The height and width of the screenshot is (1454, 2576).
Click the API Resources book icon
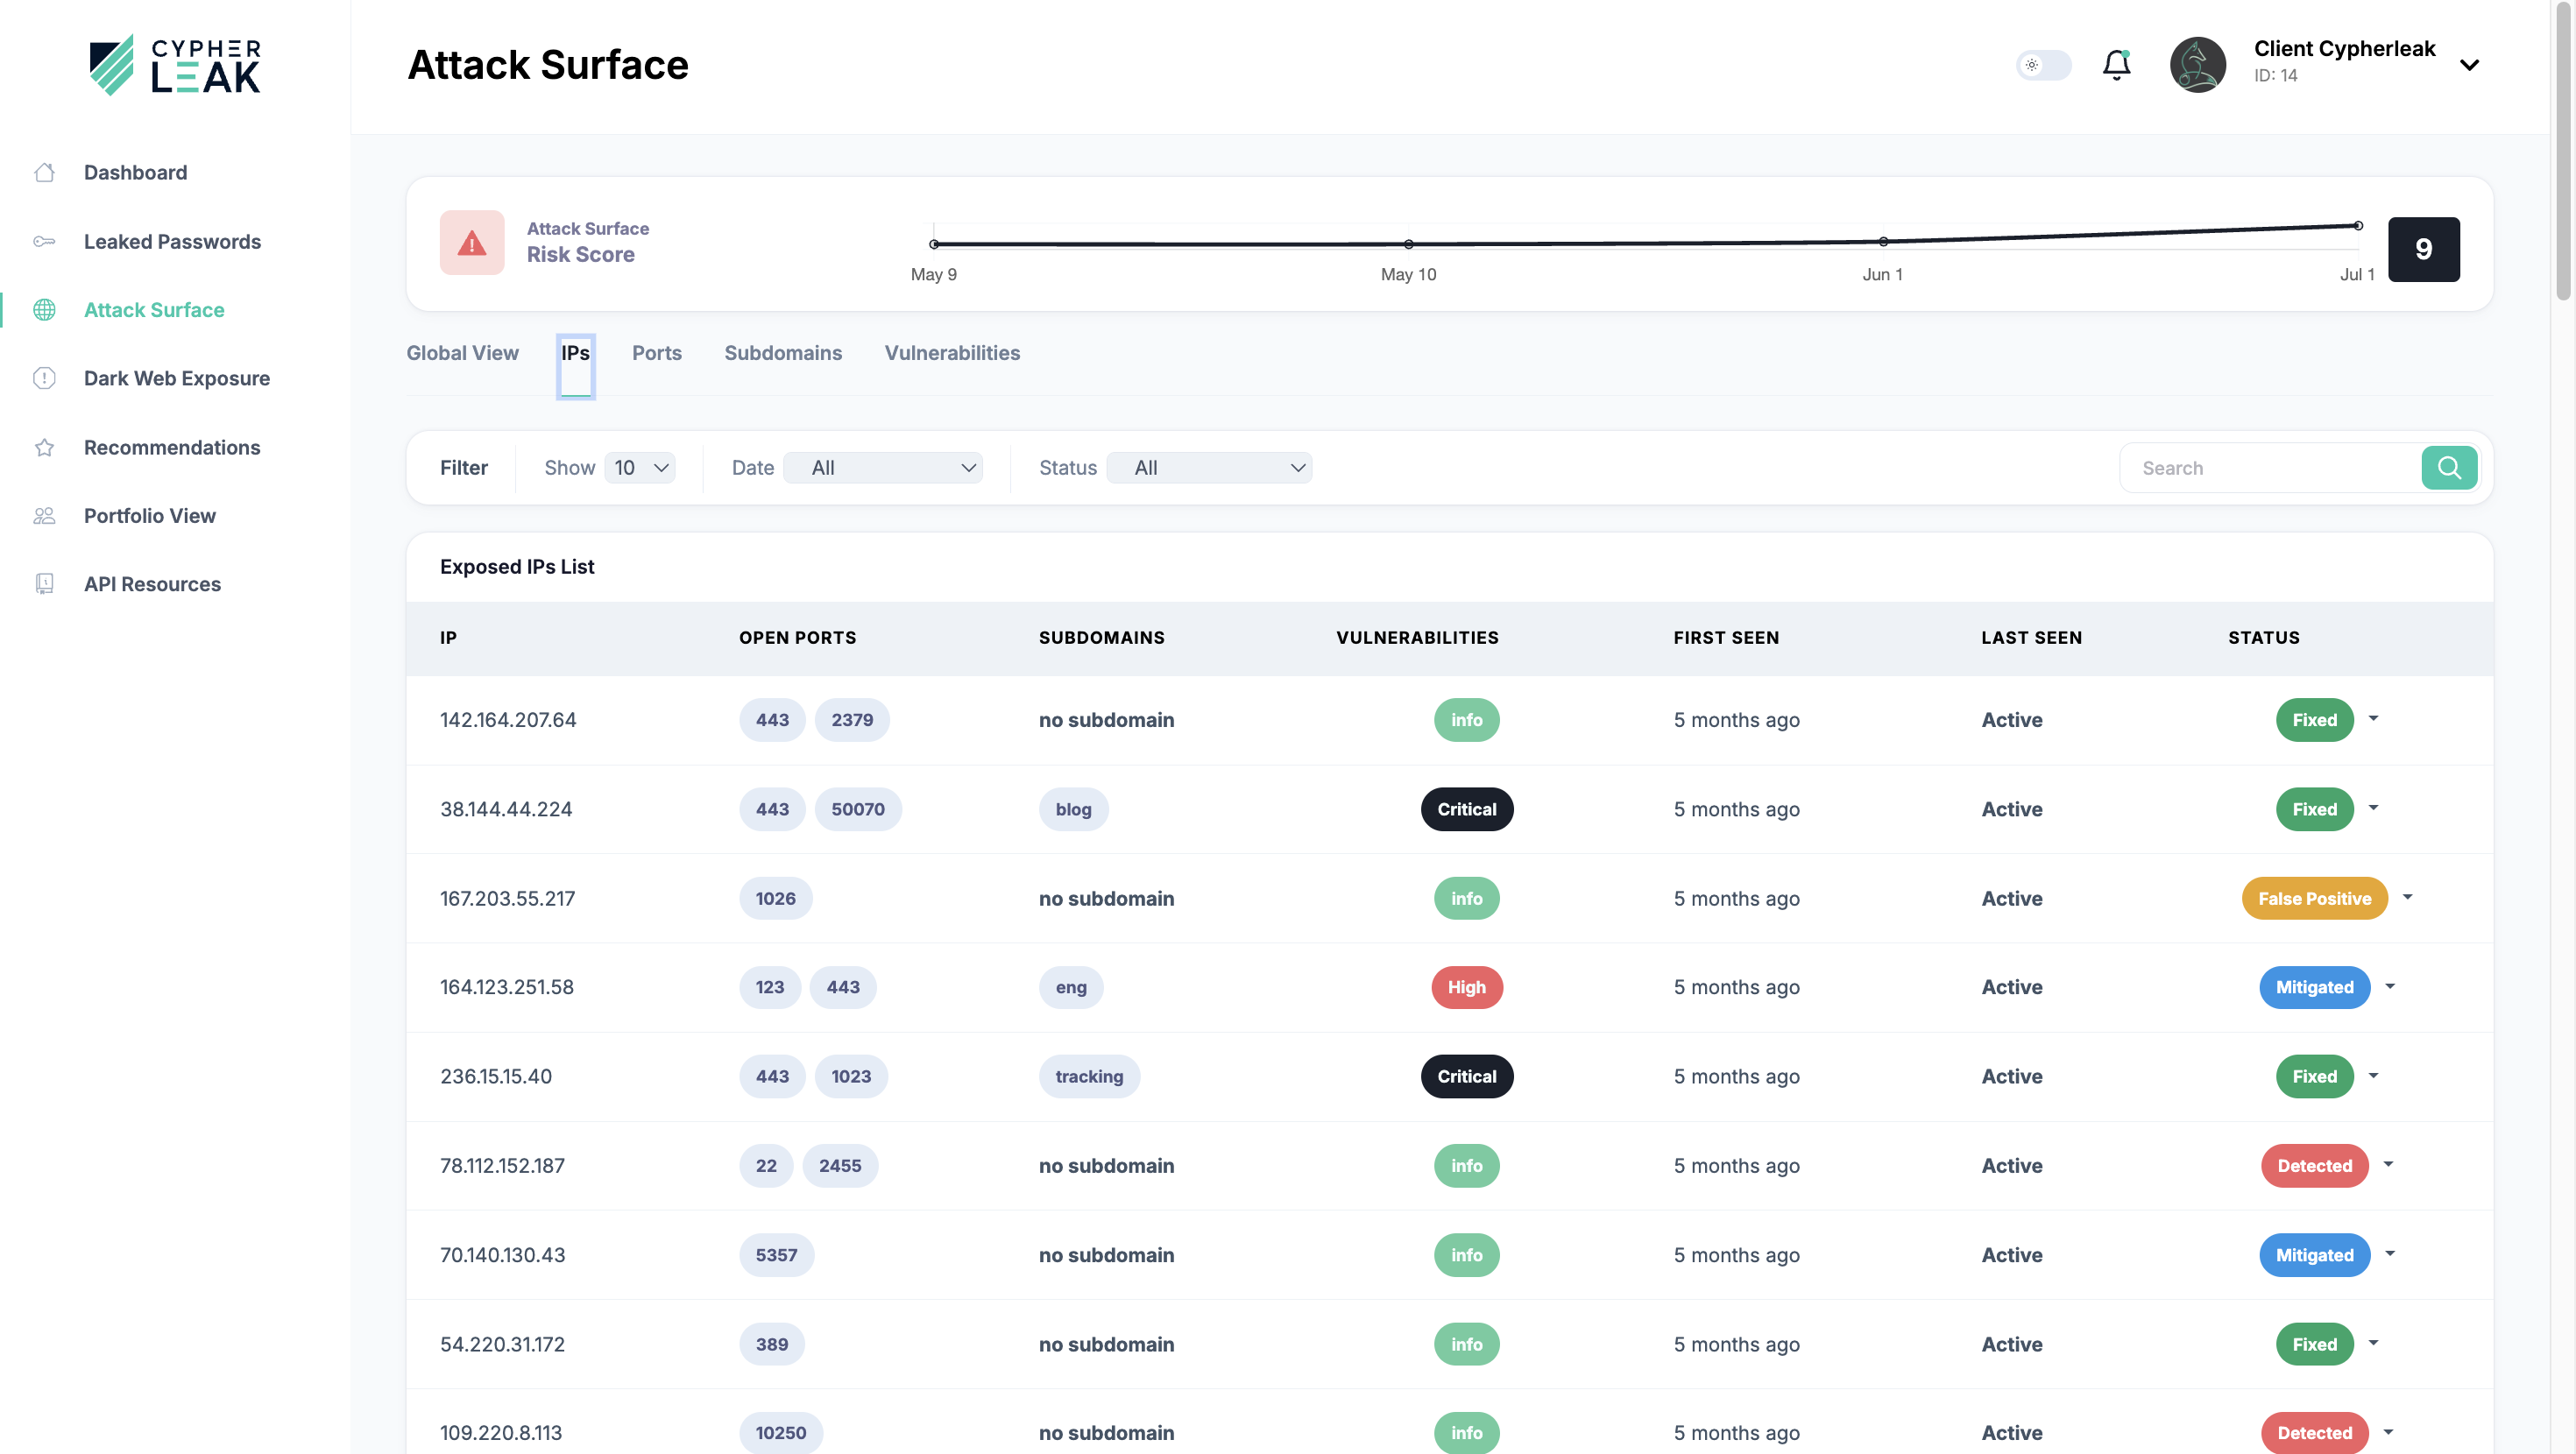45,583
